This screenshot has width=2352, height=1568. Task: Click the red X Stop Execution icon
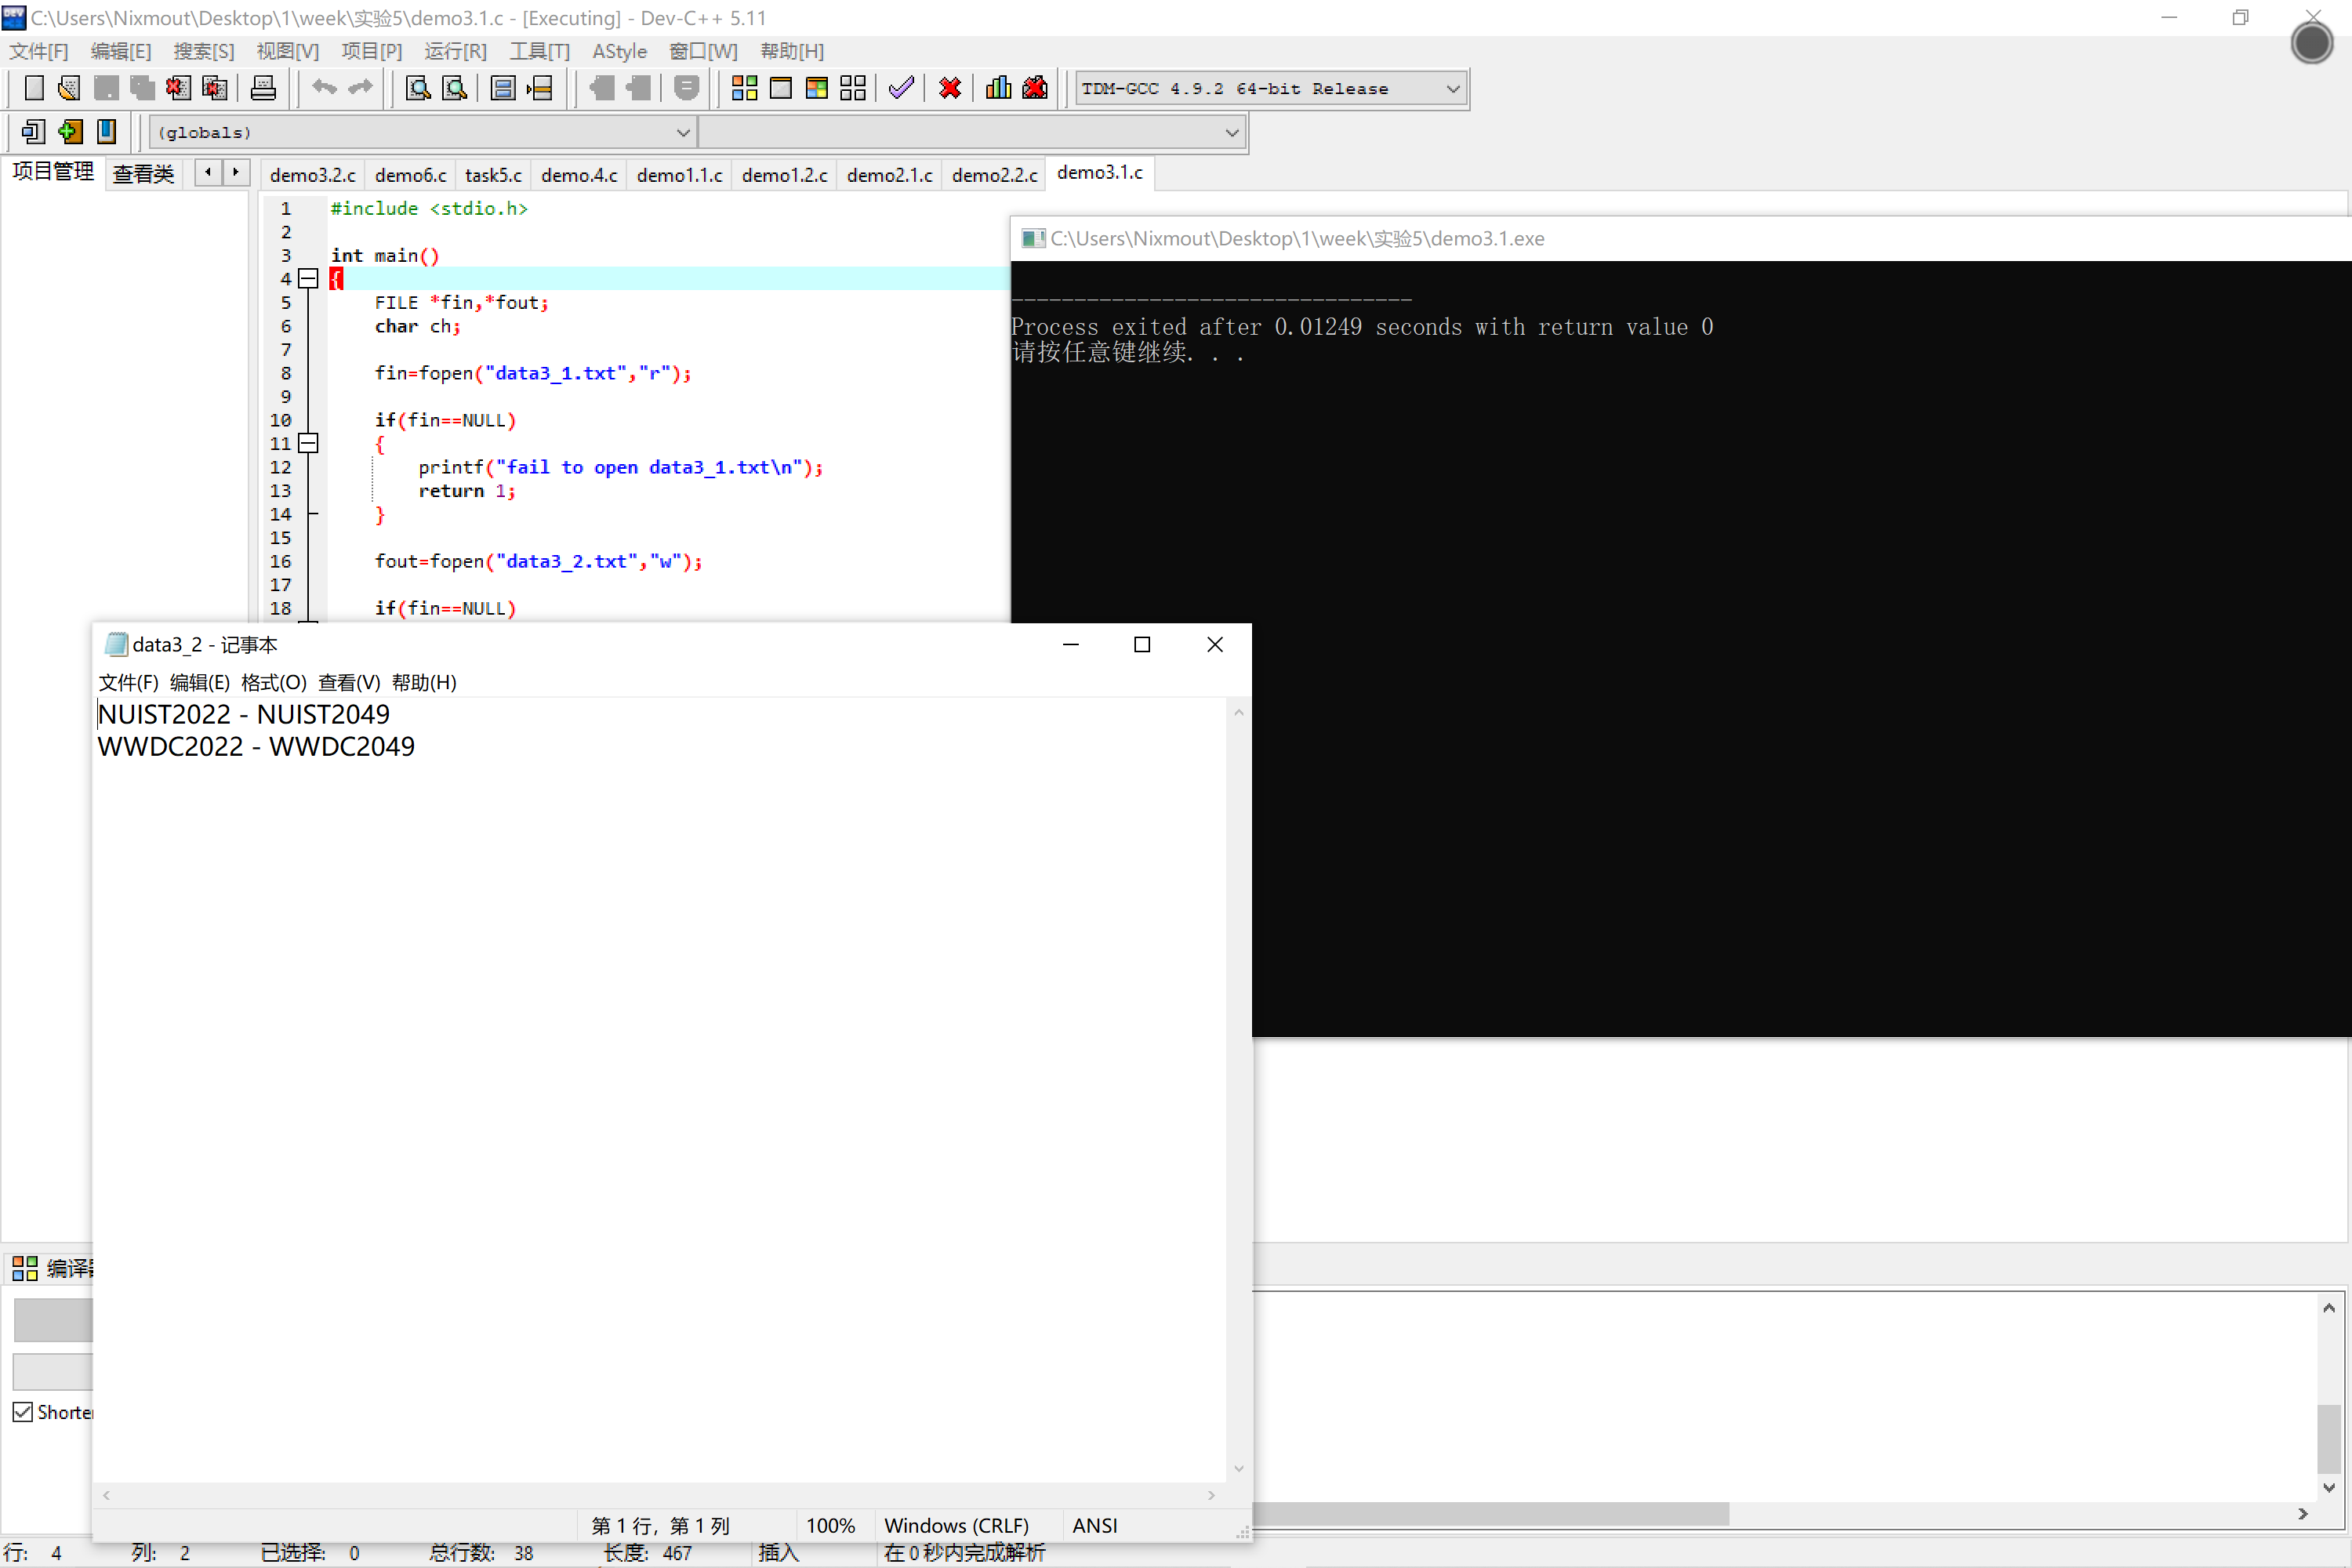coord(950,88)
